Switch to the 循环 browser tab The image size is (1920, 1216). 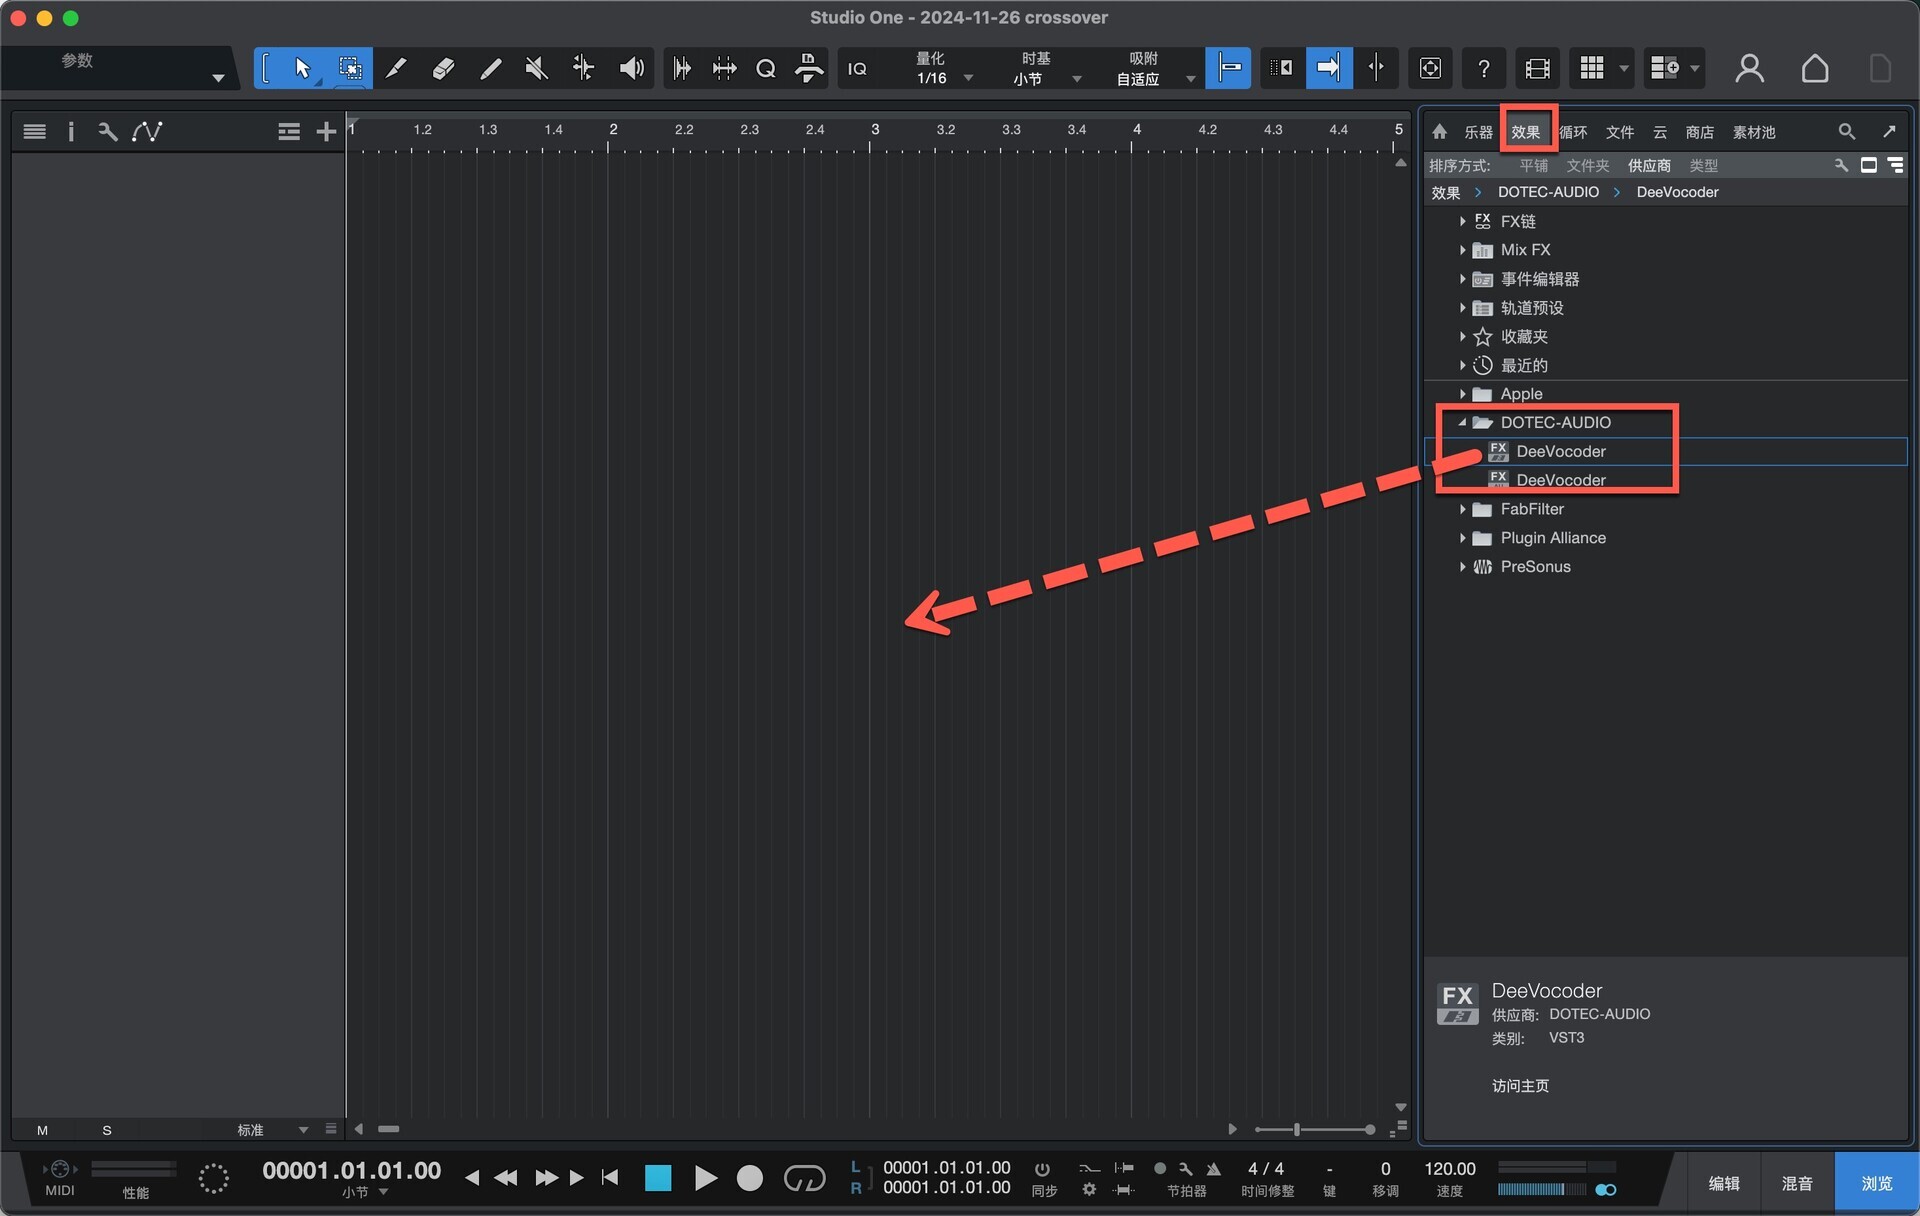[x=1573, y=132]
